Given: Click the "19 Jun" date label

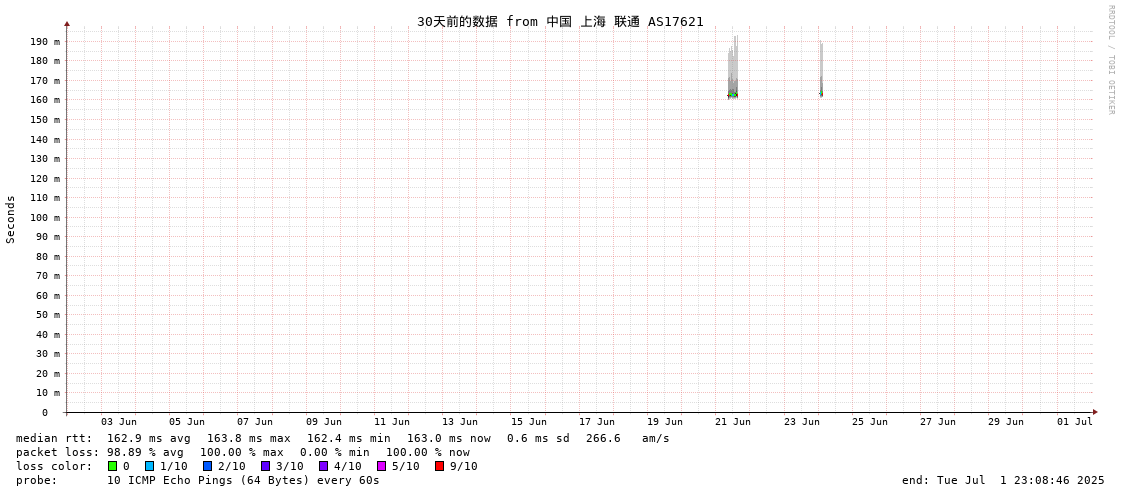Looking at the screenshot, I should (665, 422).
